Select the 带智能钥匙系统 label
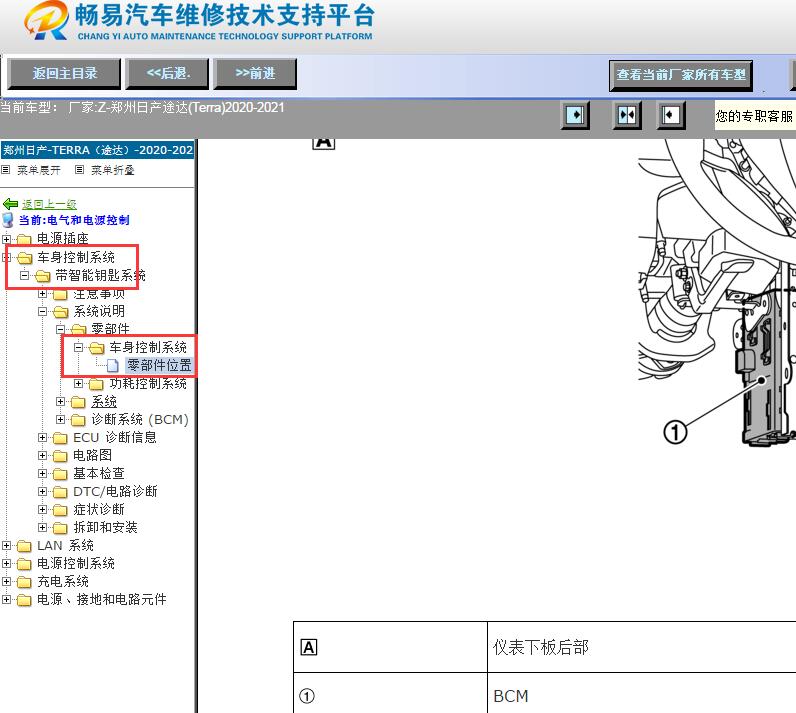Viewport: 796px width, 713px height. point(101,276)
